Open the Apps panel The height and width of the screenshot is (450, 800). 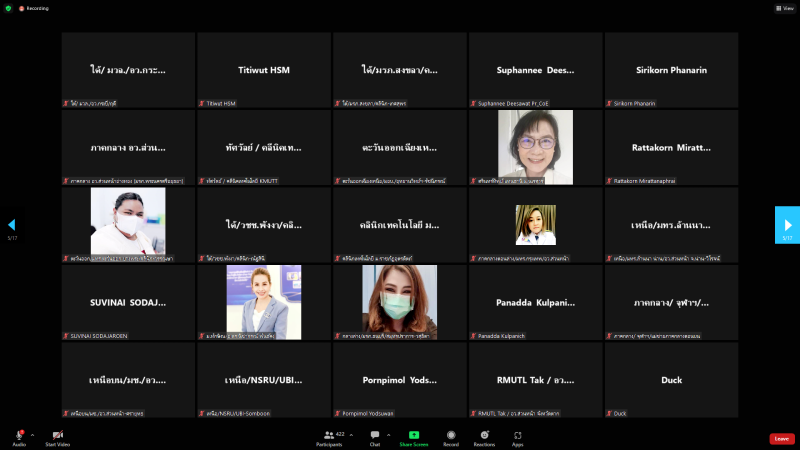point(518,435)
